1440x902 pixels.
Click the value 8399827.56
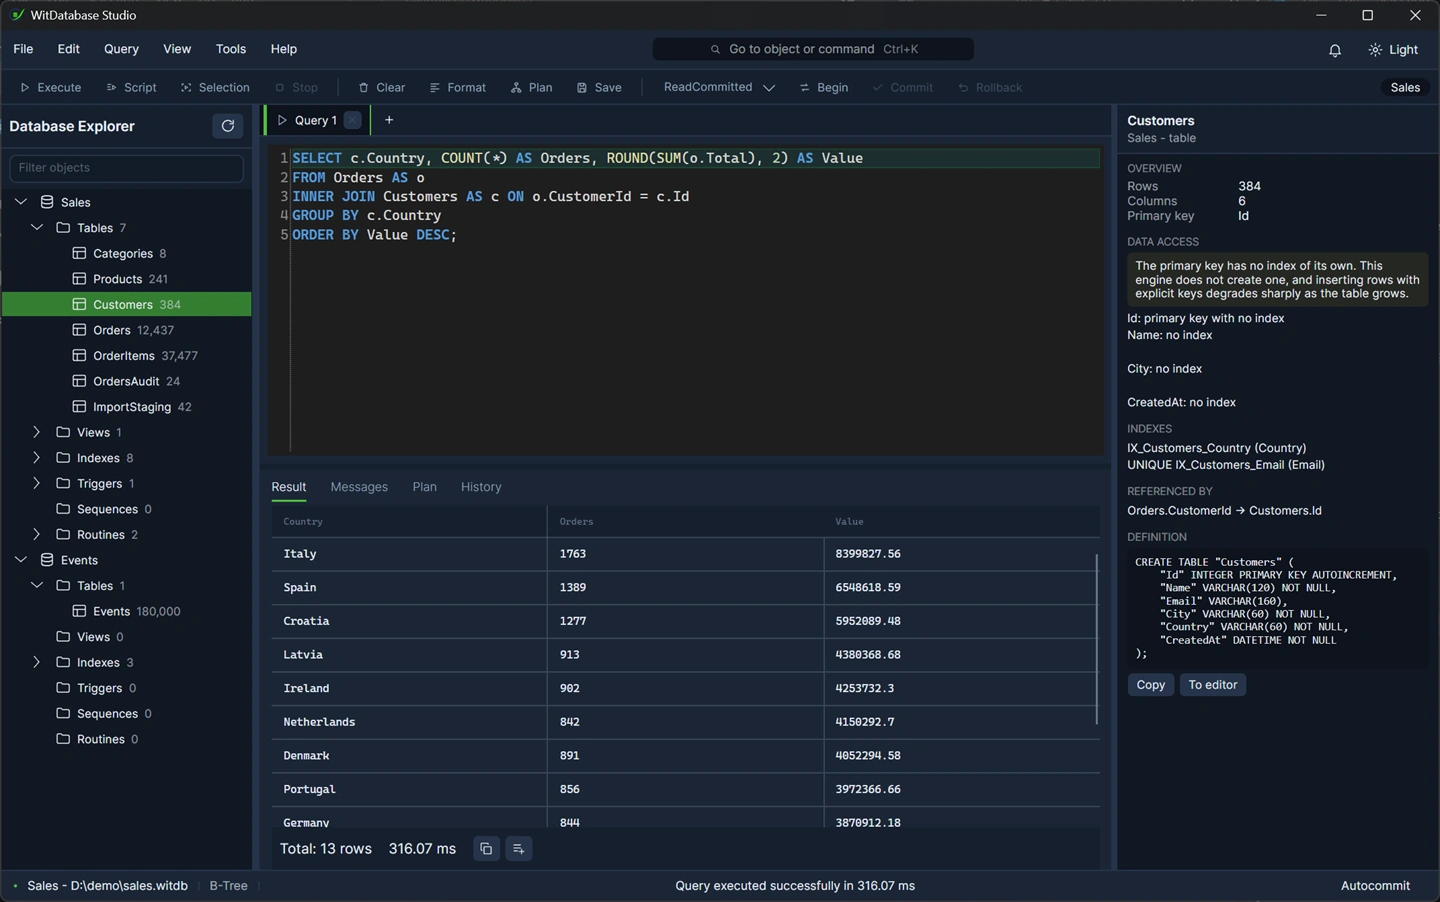(868, 554)
